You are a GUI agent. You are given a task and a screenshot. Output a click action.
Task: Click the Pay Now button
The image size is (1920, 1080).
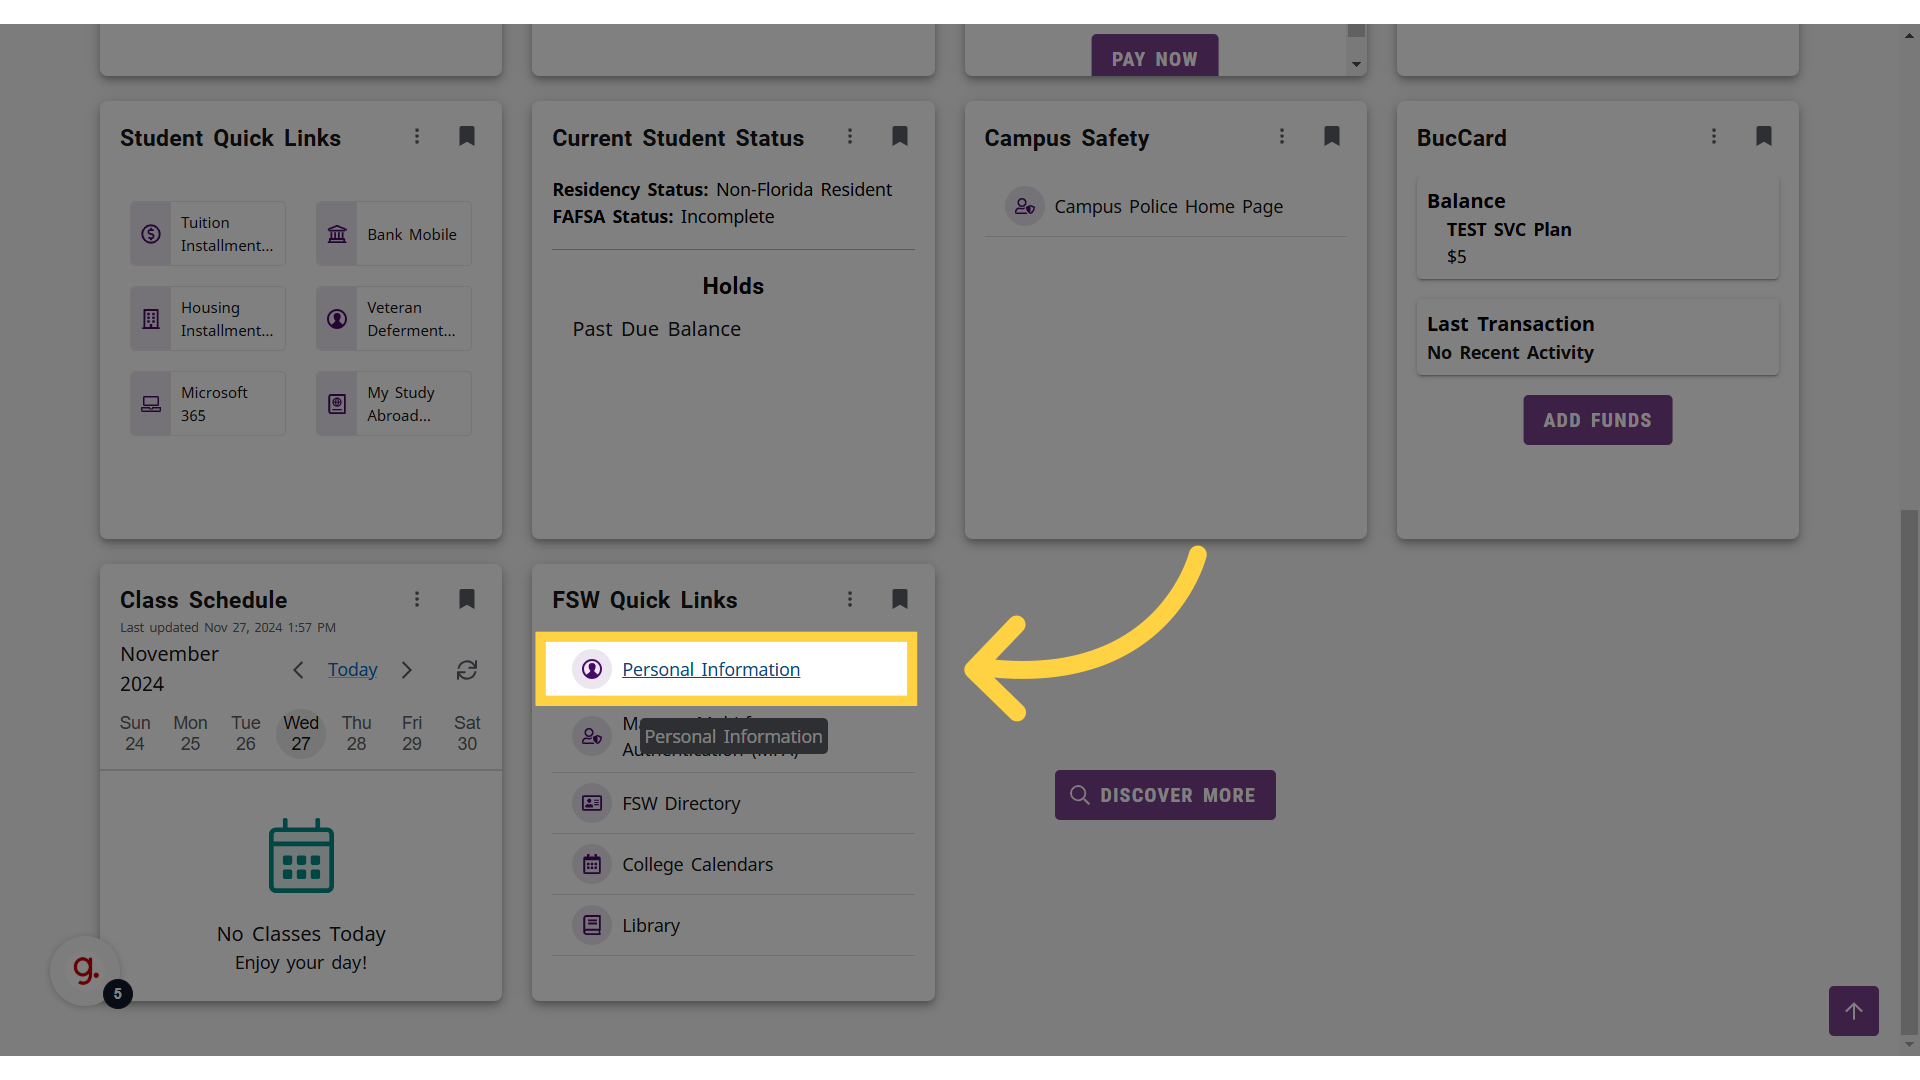point(1155,56)
